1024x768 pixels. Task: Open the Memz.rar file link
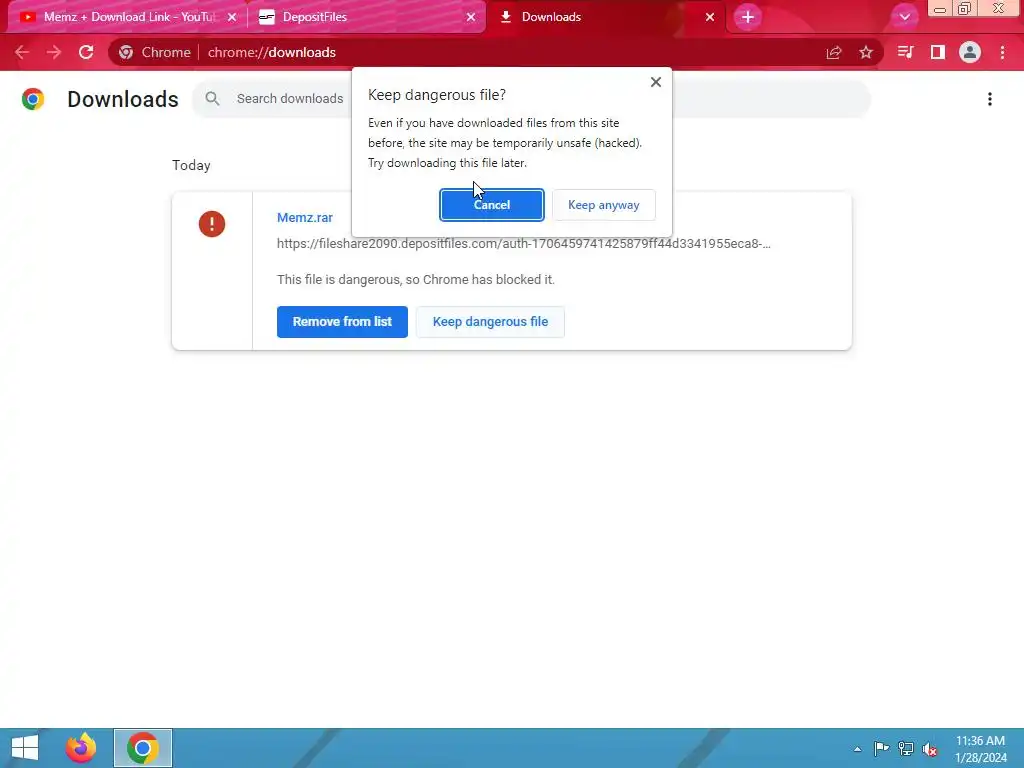coord(305,217)
